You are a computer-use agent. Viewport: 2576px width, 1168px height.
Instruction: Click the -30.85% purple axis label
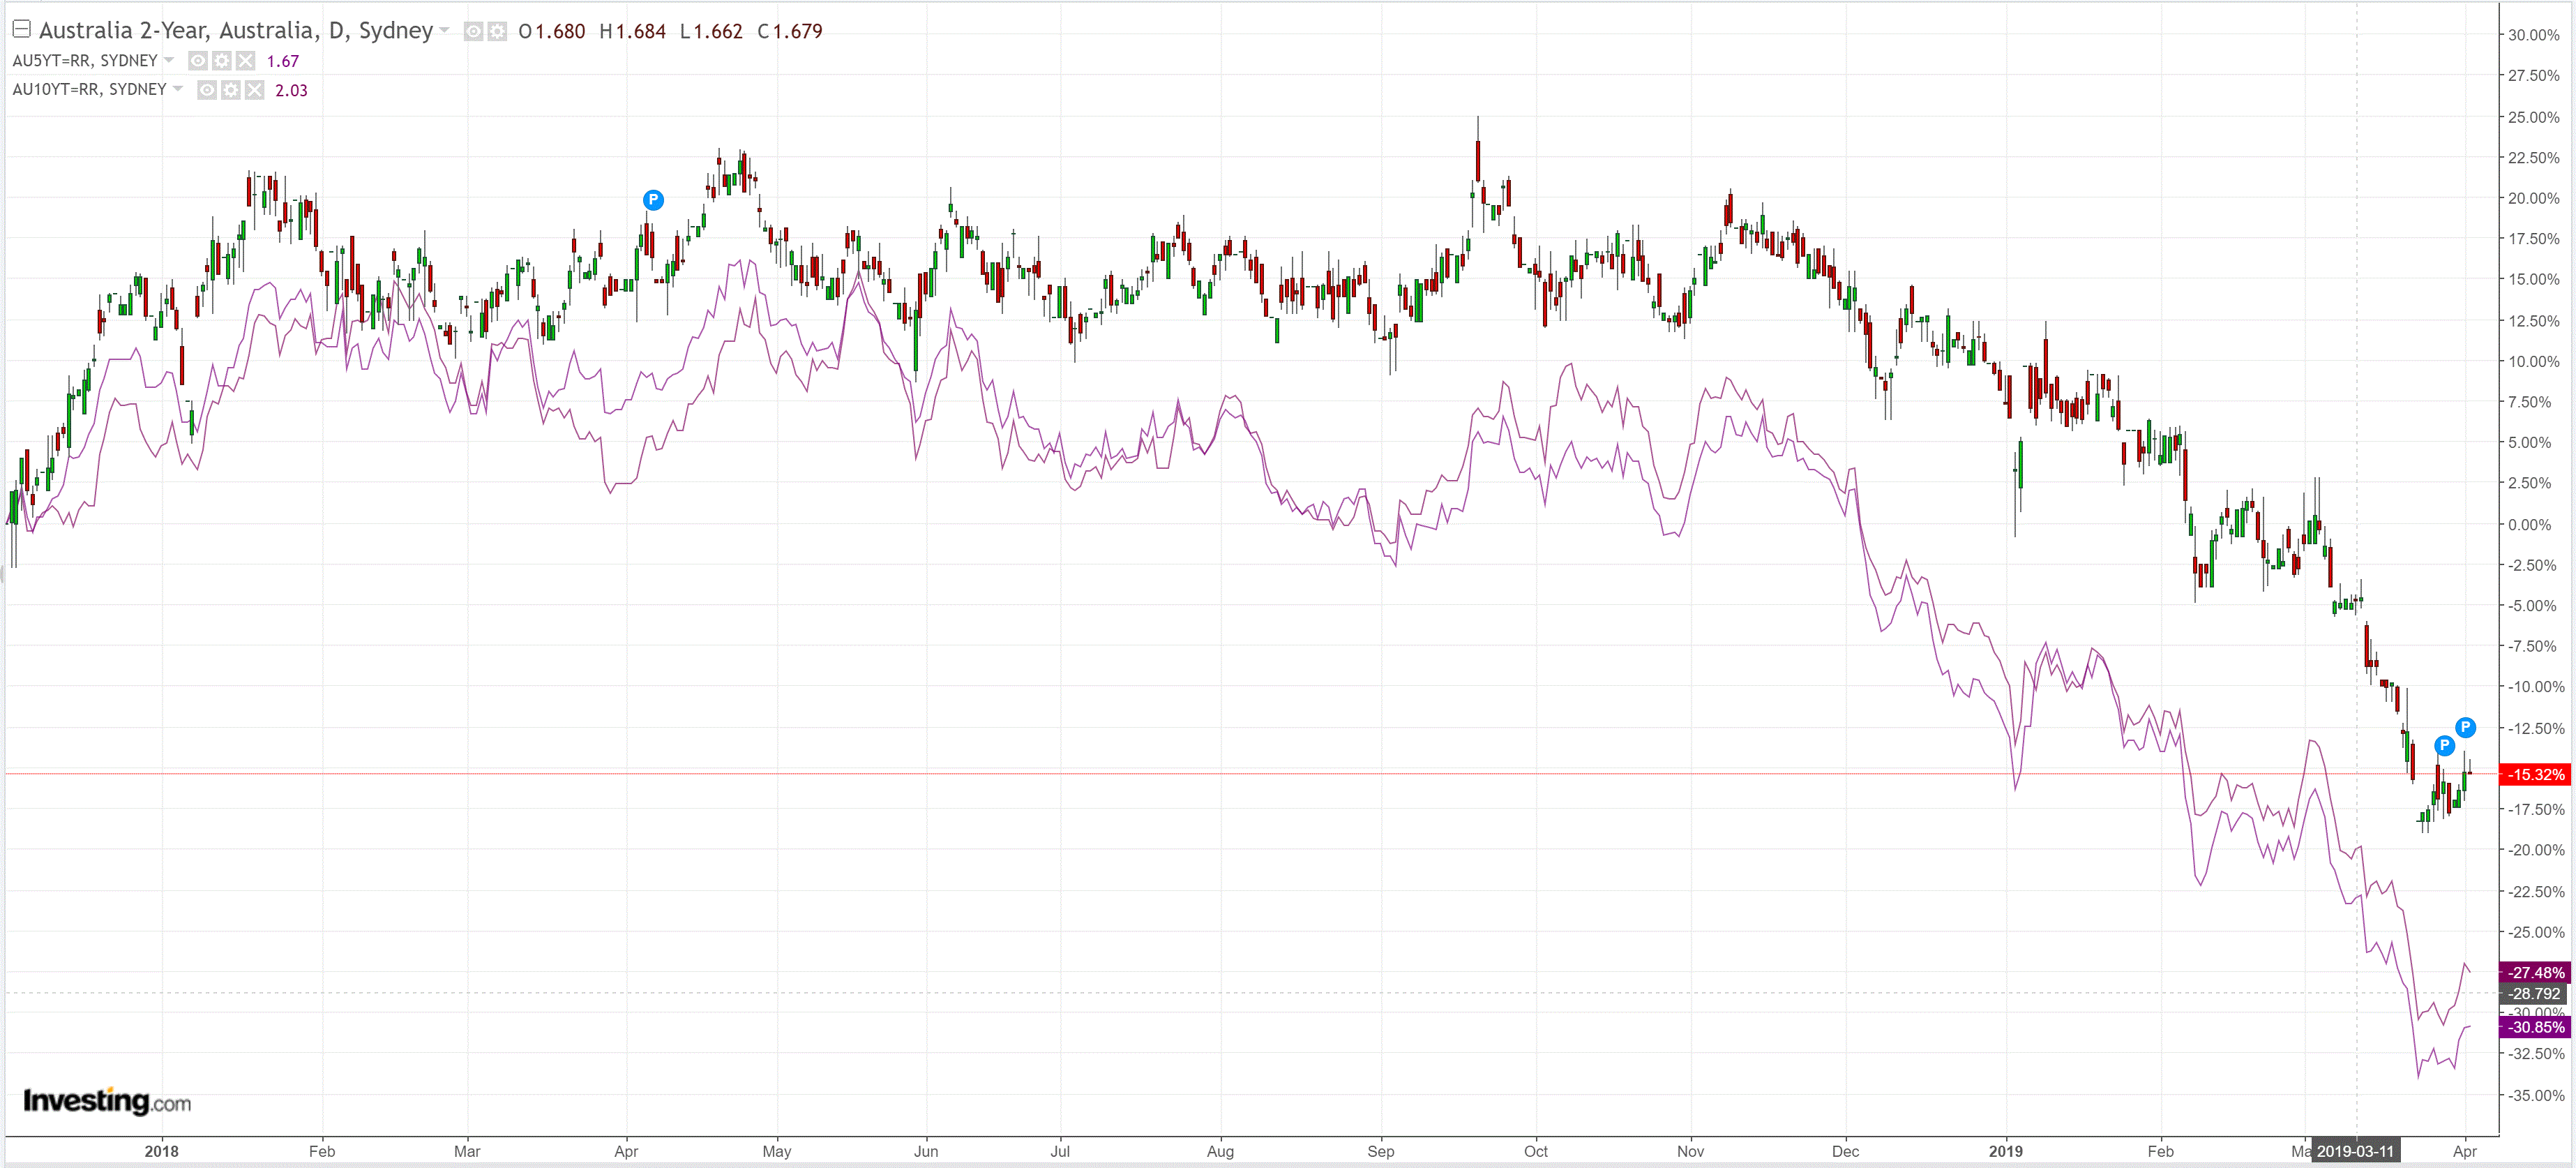click(x=2535, y=1027)
